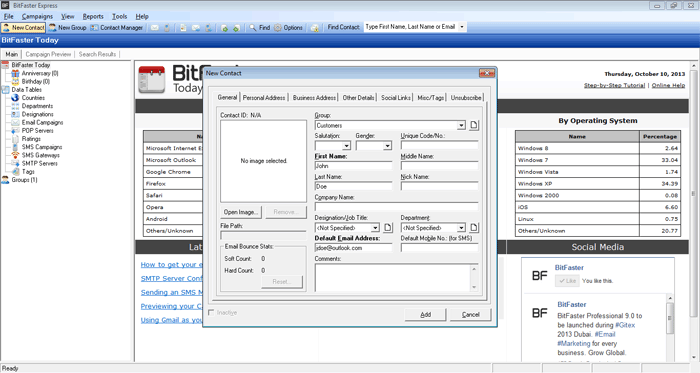The width and height of the screenshot is (700, 373).
Task: Open the Department dropdown
Action: 461,228
